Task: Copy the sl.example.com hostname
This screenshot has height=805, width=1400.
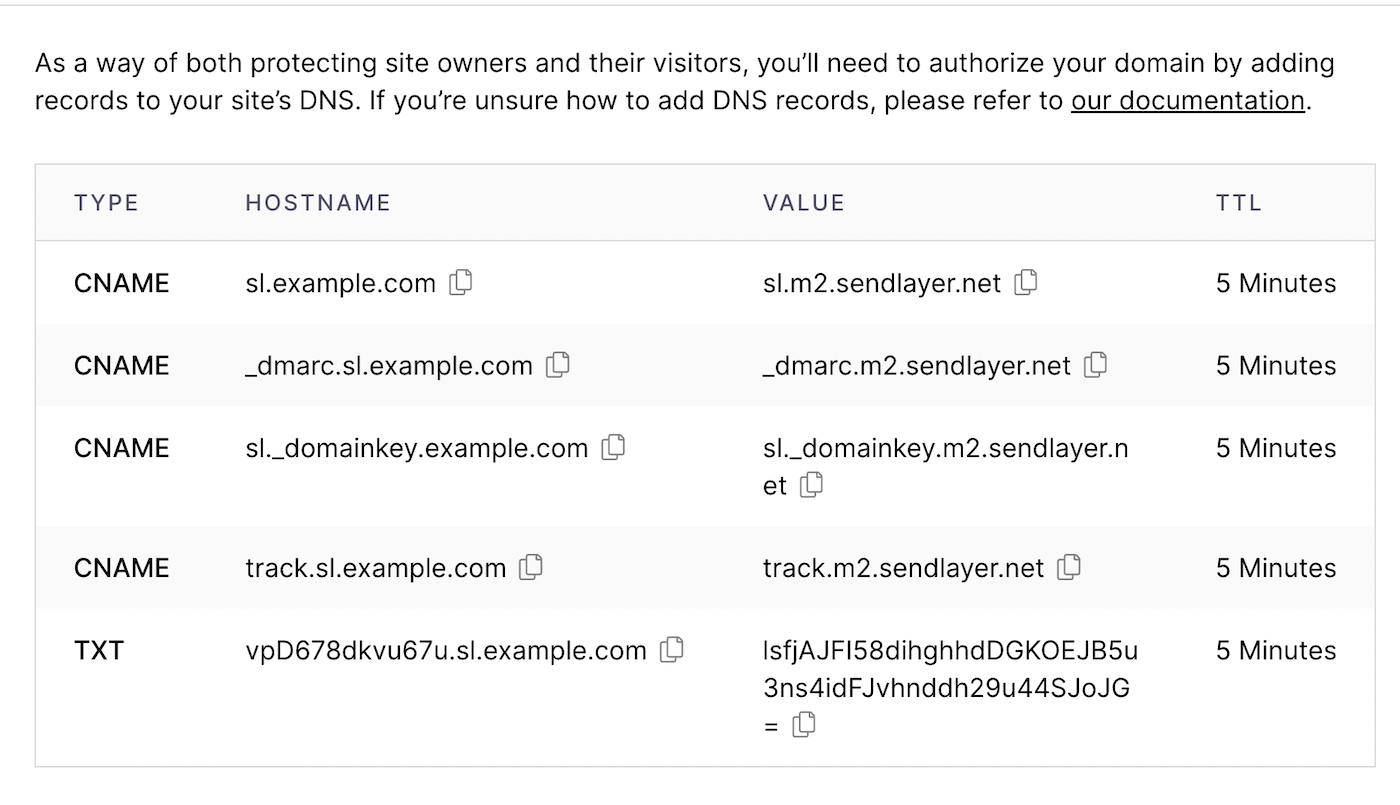Action: coord(460,283)
